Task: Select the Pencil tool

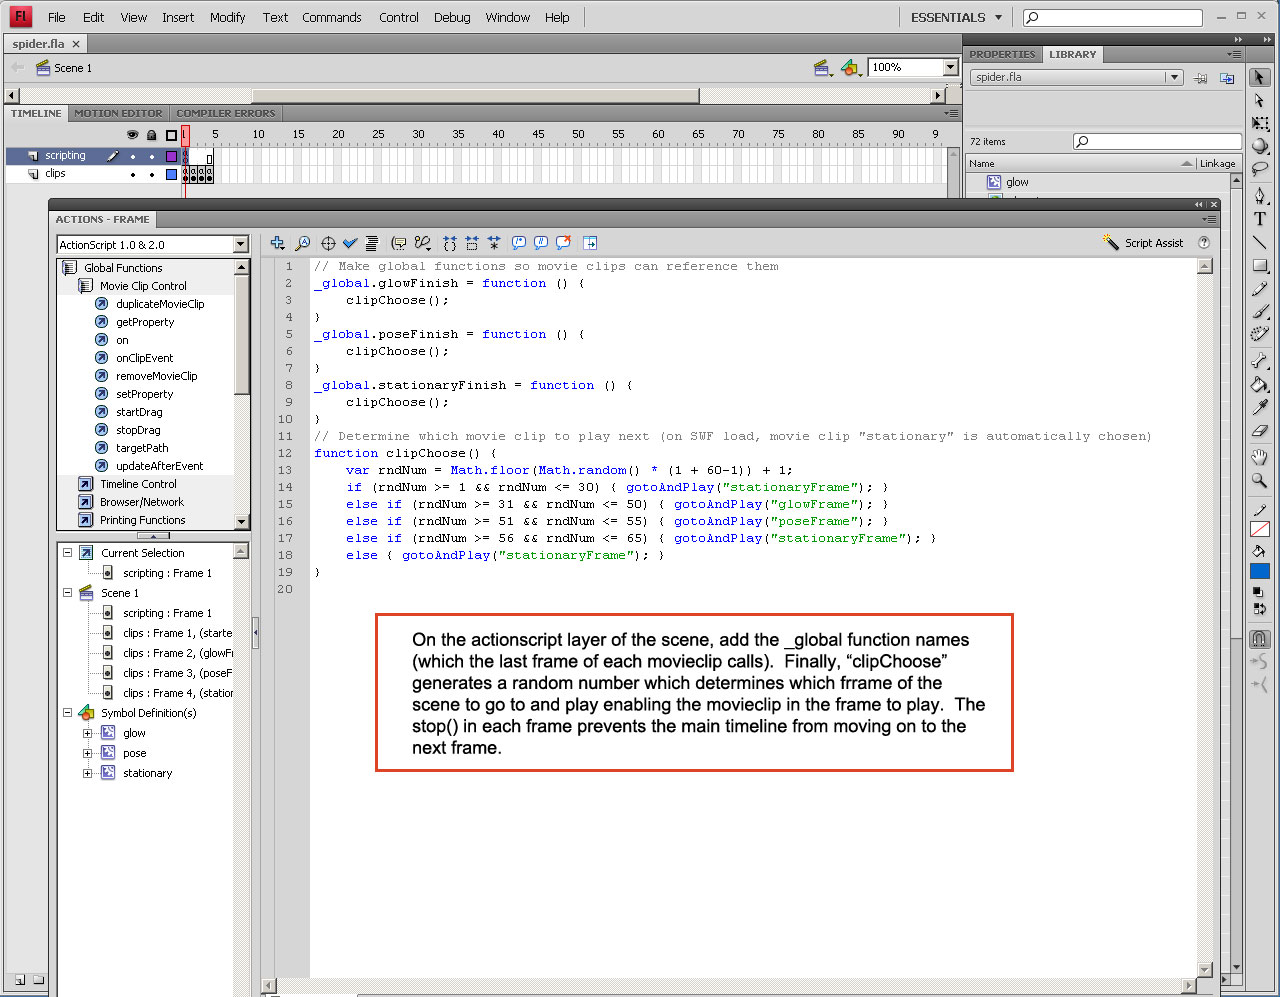Action: (x=1259, y=289)
